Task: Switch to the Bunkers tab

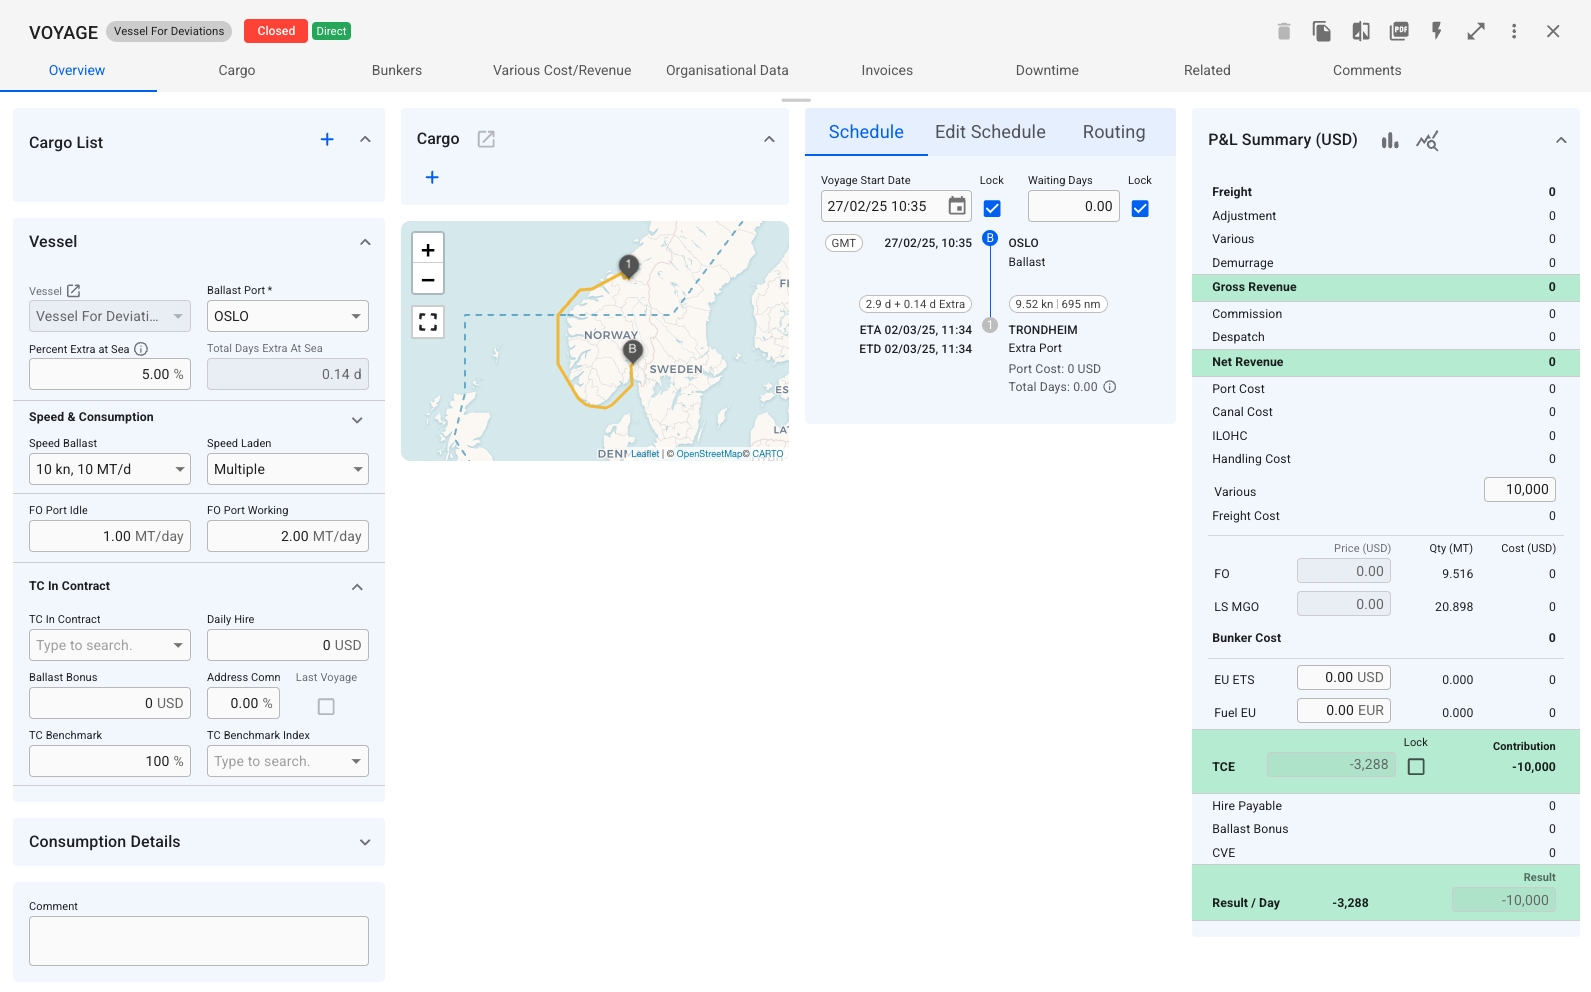Action: pyautogui.click(x=397, y=70)
